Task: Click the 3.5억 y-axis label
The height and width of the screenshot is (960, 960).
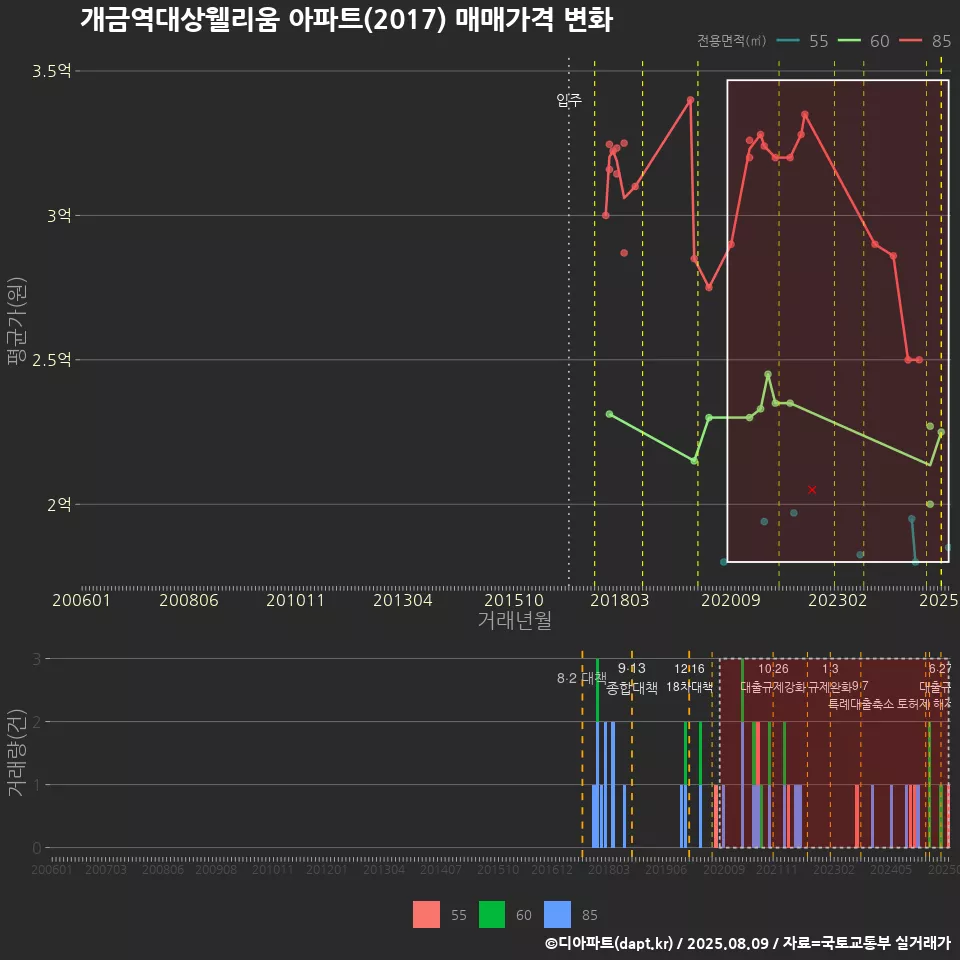Action: click(51, 71)
